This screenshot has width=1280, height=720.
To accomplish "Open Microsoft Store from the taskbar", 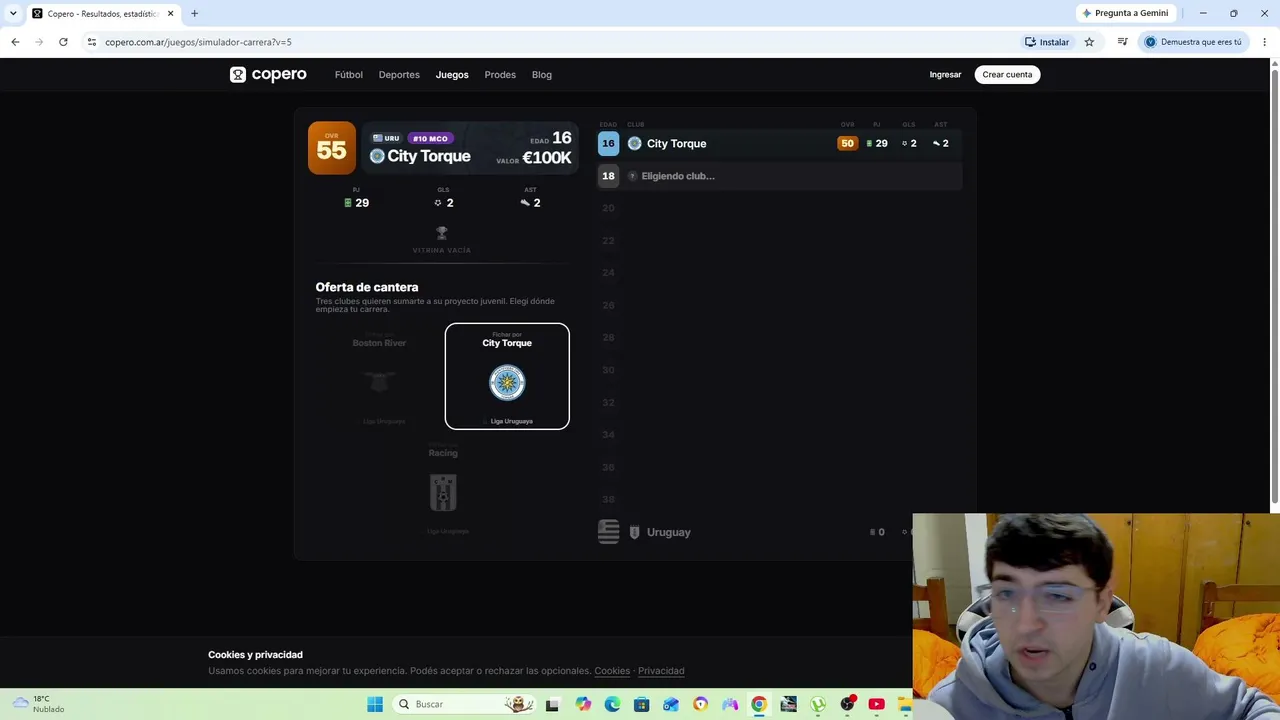I will point(642,704).
